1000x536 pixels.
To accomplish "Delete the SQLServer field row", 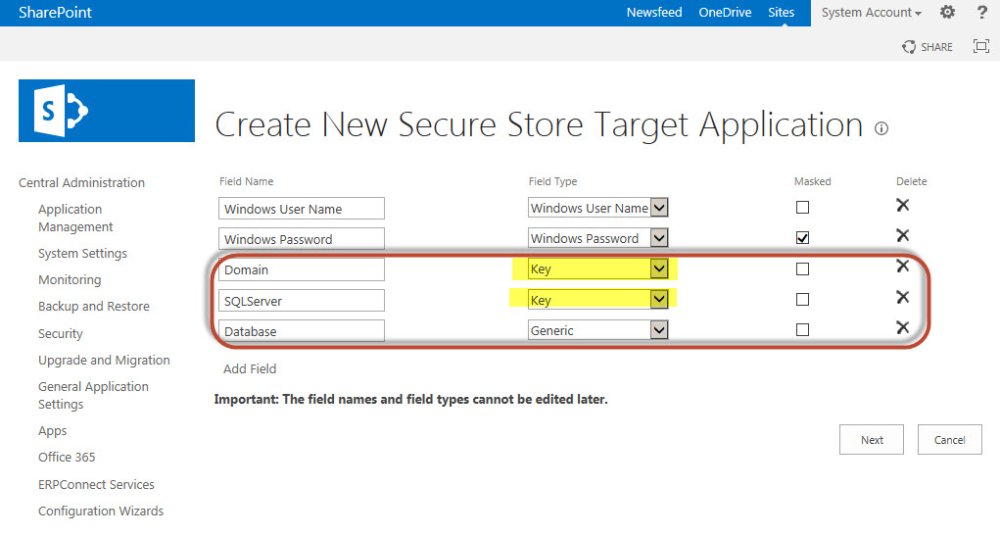I will coord(902,297).
